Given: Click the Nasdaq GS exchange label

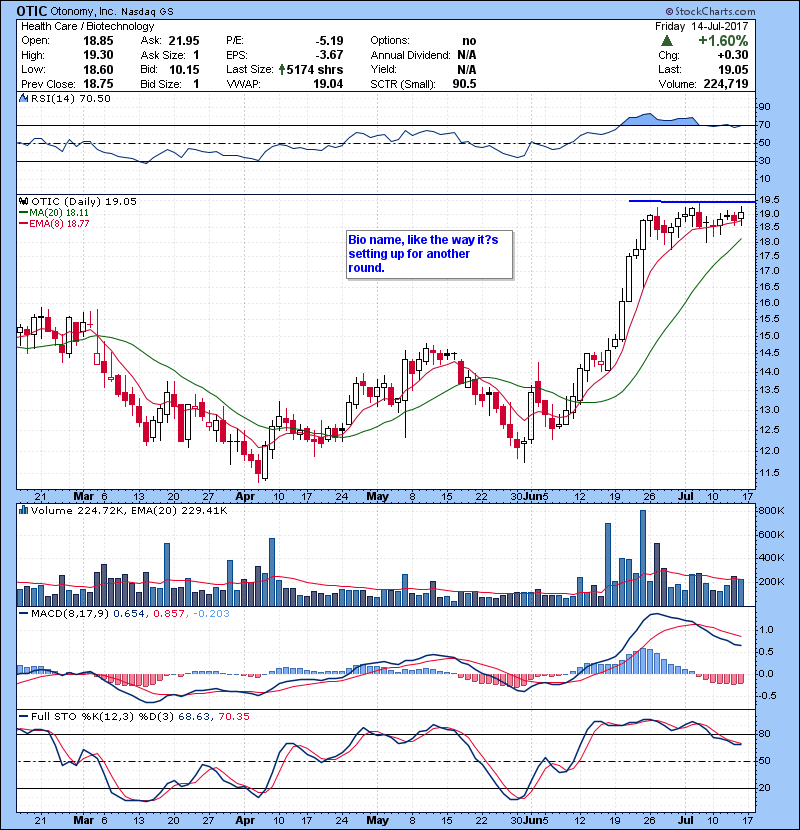Looking at the screenshot, I should (x=147, y=12).
